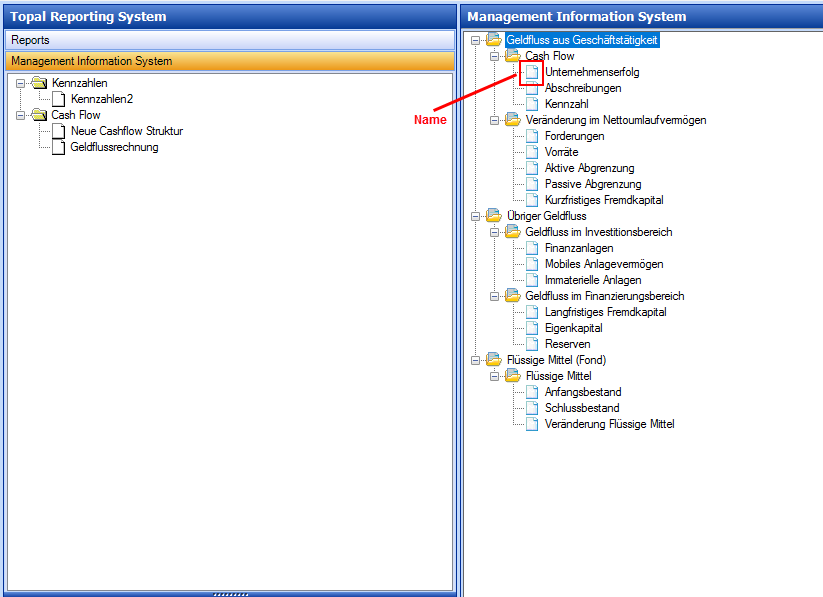
Task: Click the folder icon of Übriger Geldfluss
Action: pyautogui.click(x=494, y=216)
